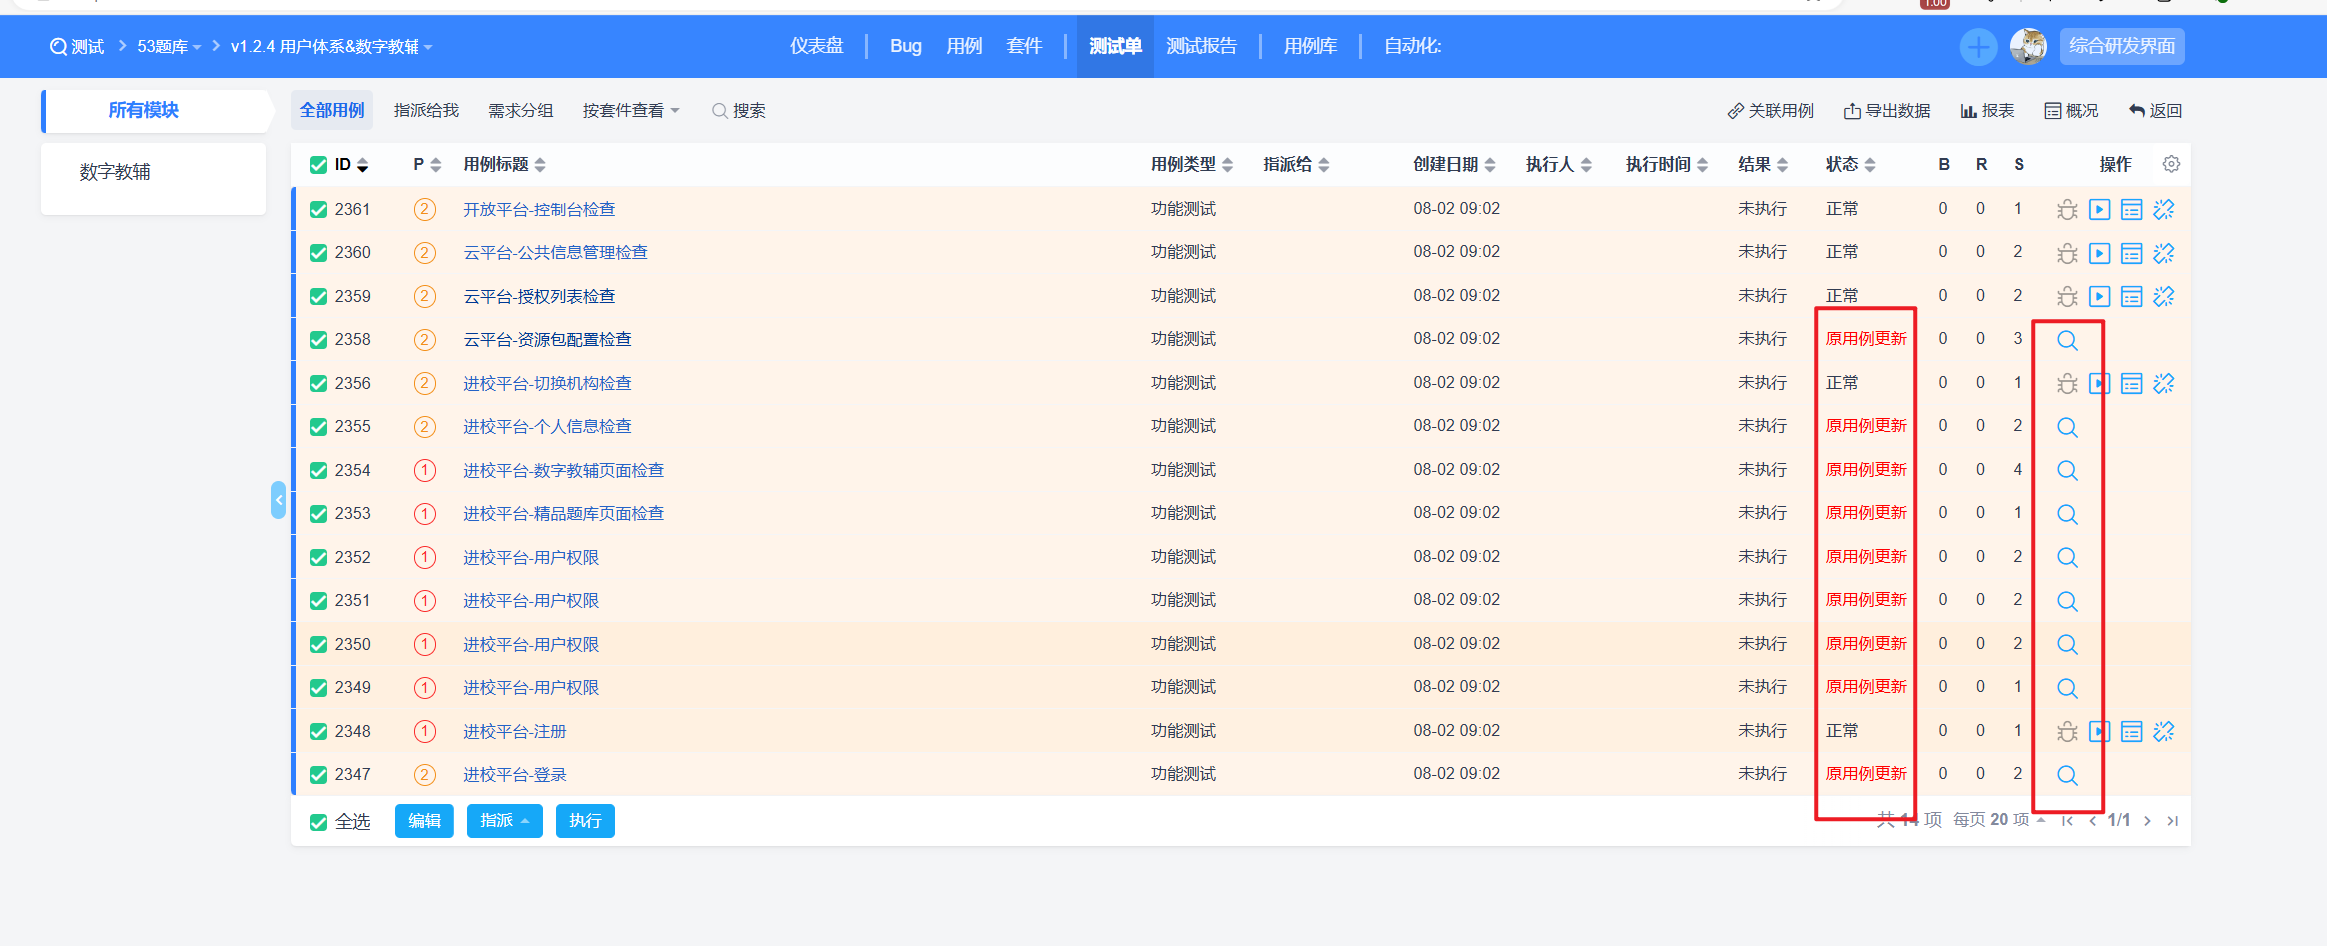Click the bug icon in row 2361
Viewport: 2327px width, 946px height.
pyautogui.click(x=2066, y=210)
